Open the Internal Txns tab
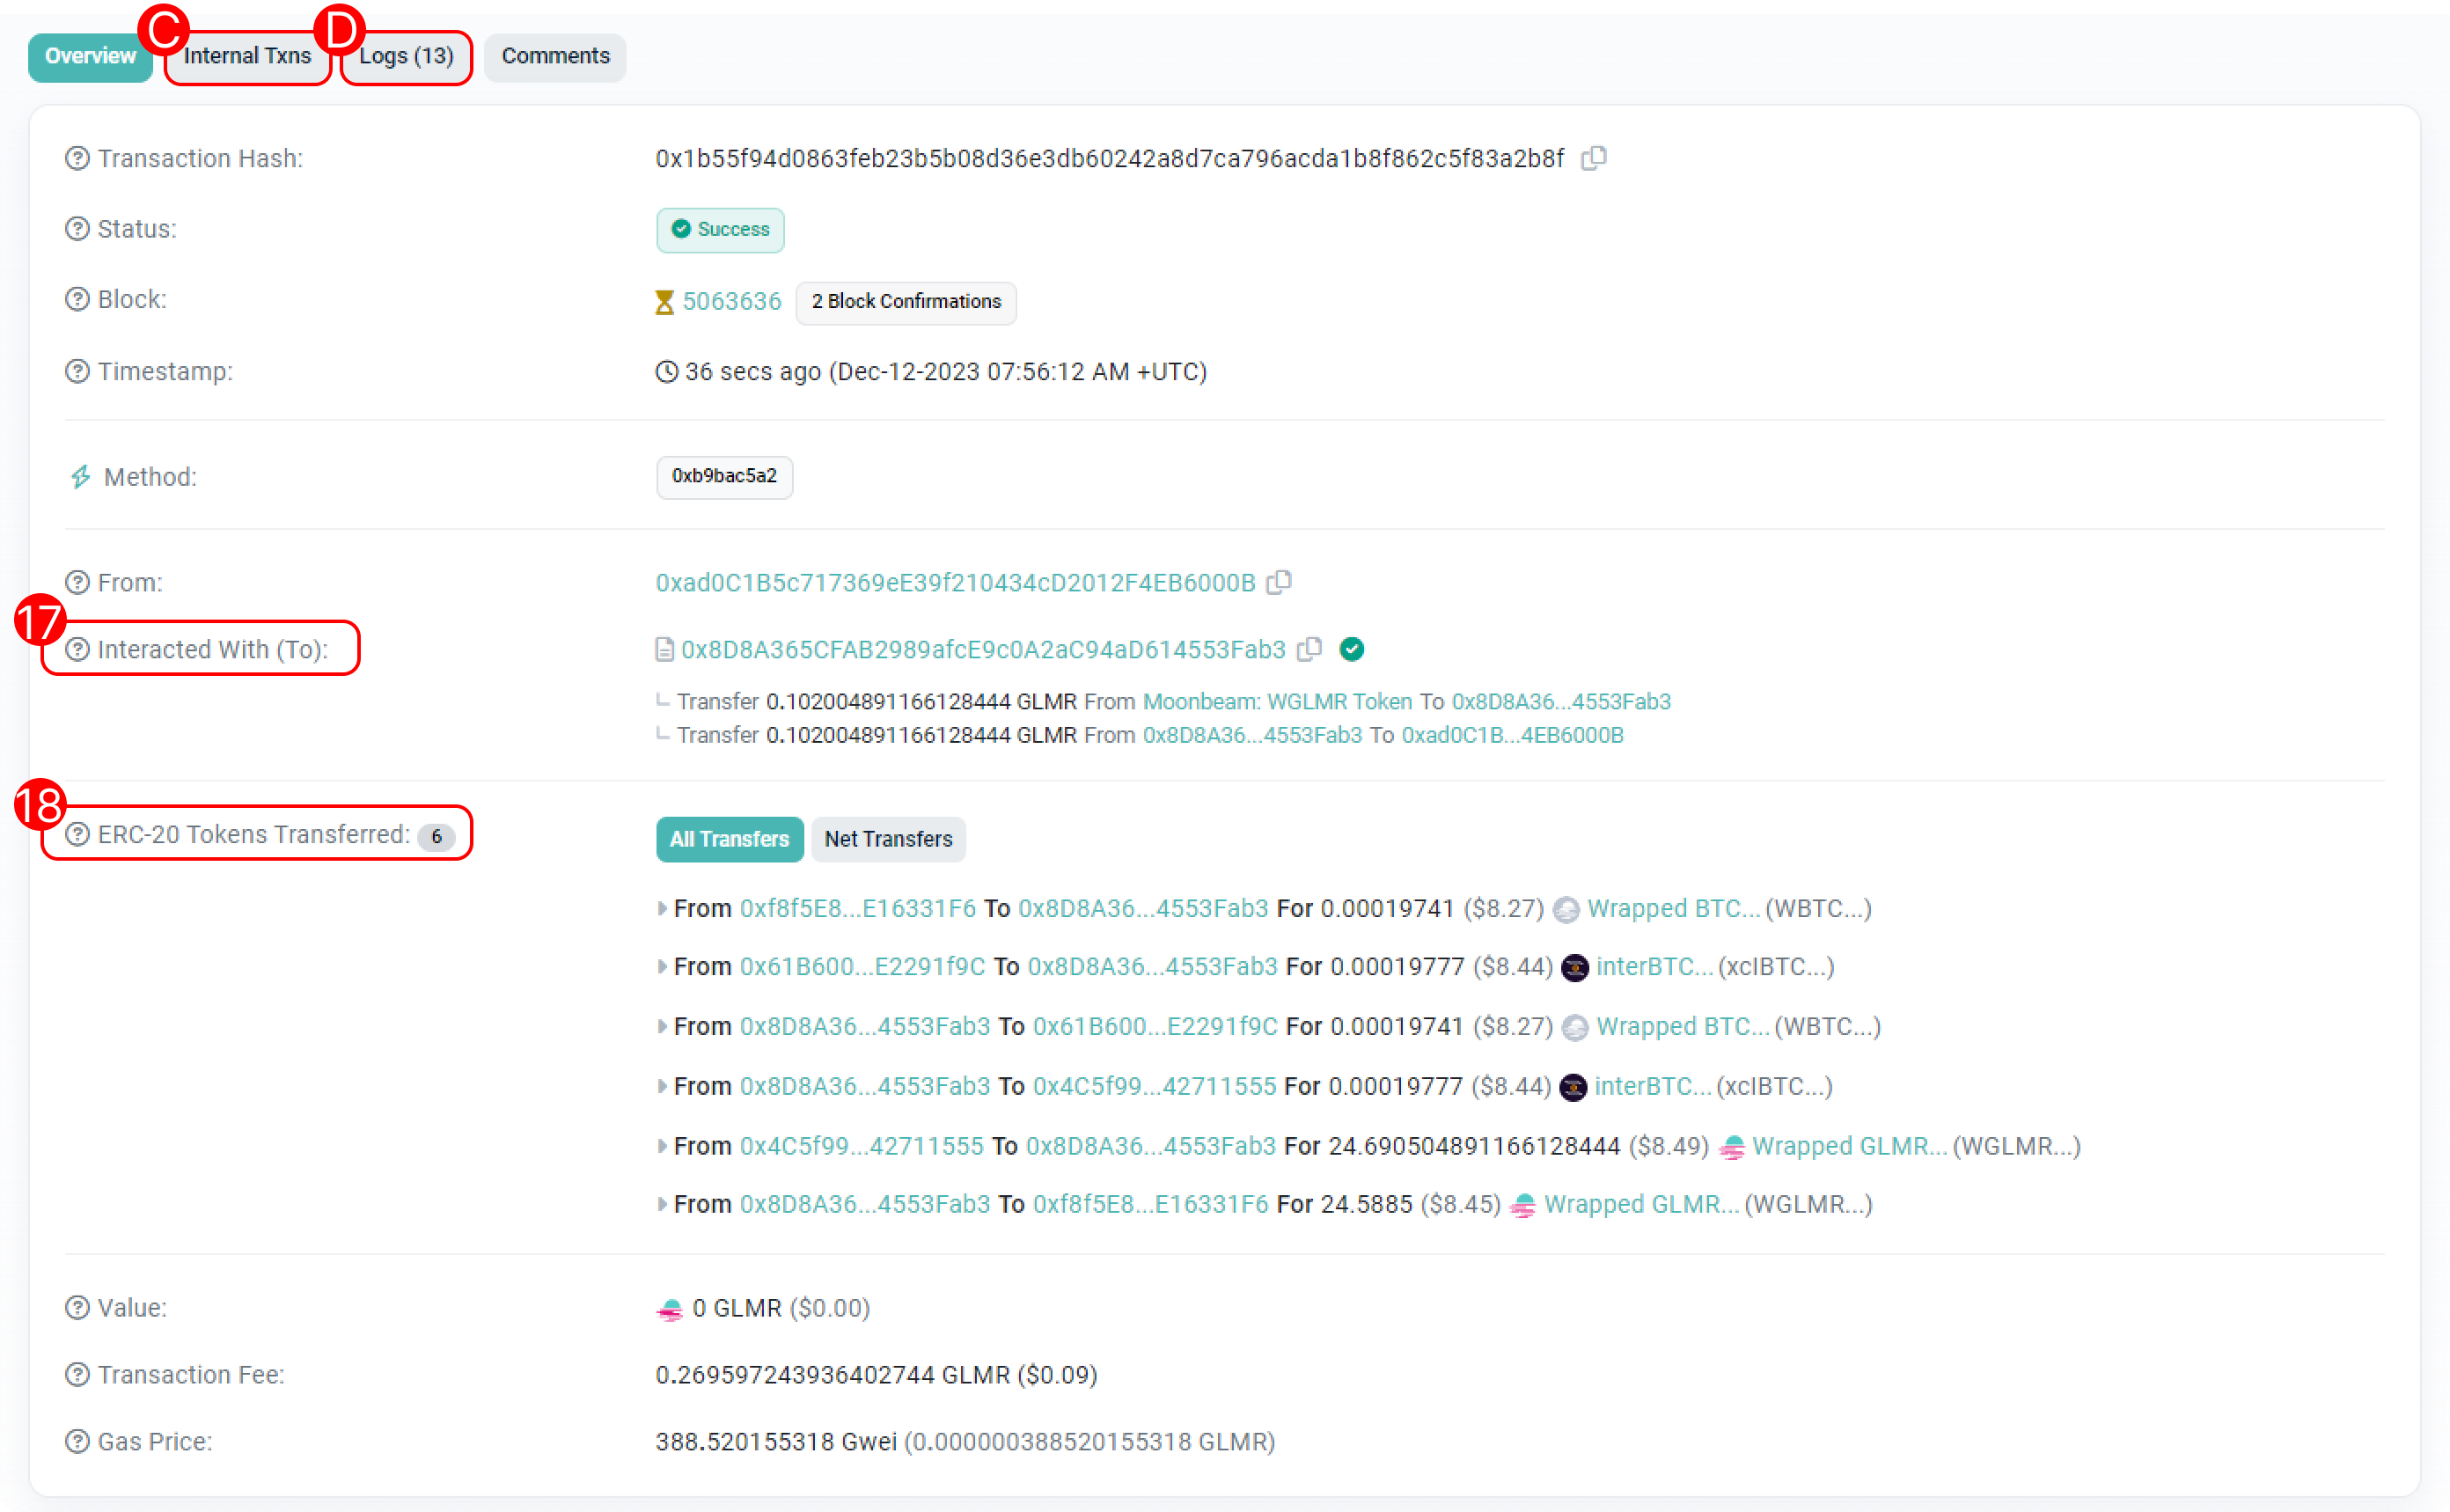2450x1512 pixels. (247, 56)
